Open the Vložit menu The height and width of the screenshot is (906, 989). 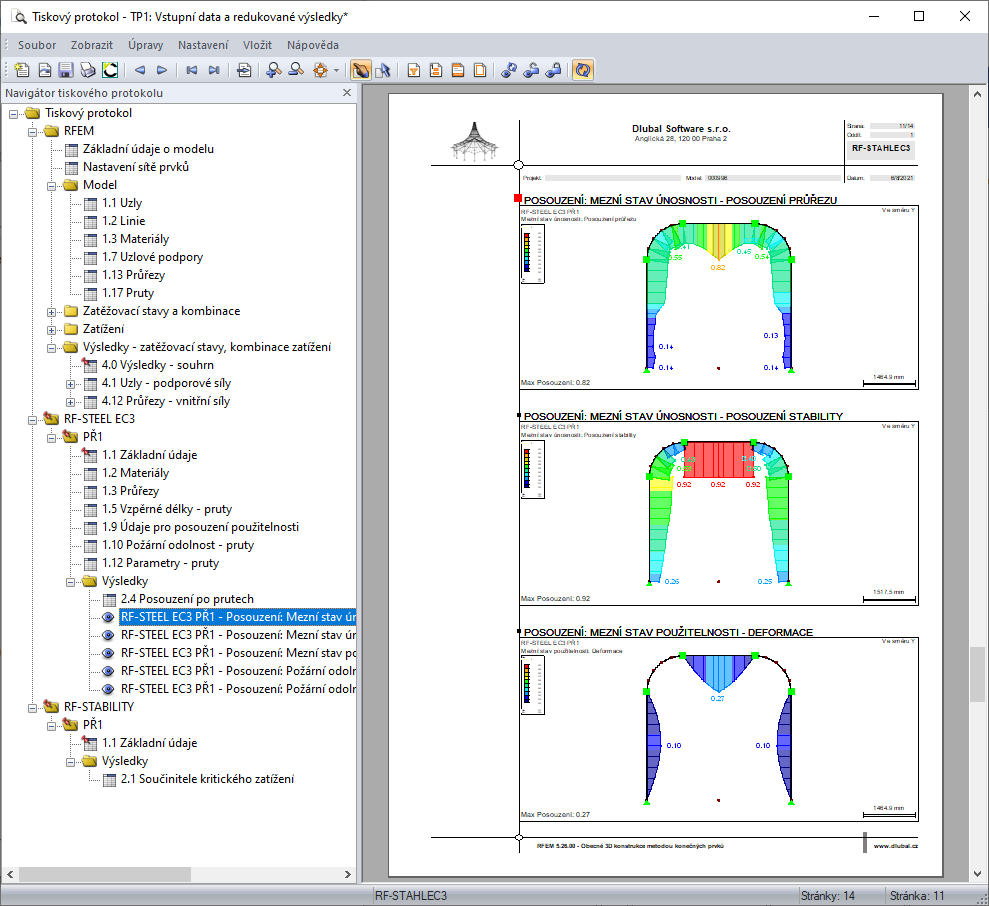(257, 45)
